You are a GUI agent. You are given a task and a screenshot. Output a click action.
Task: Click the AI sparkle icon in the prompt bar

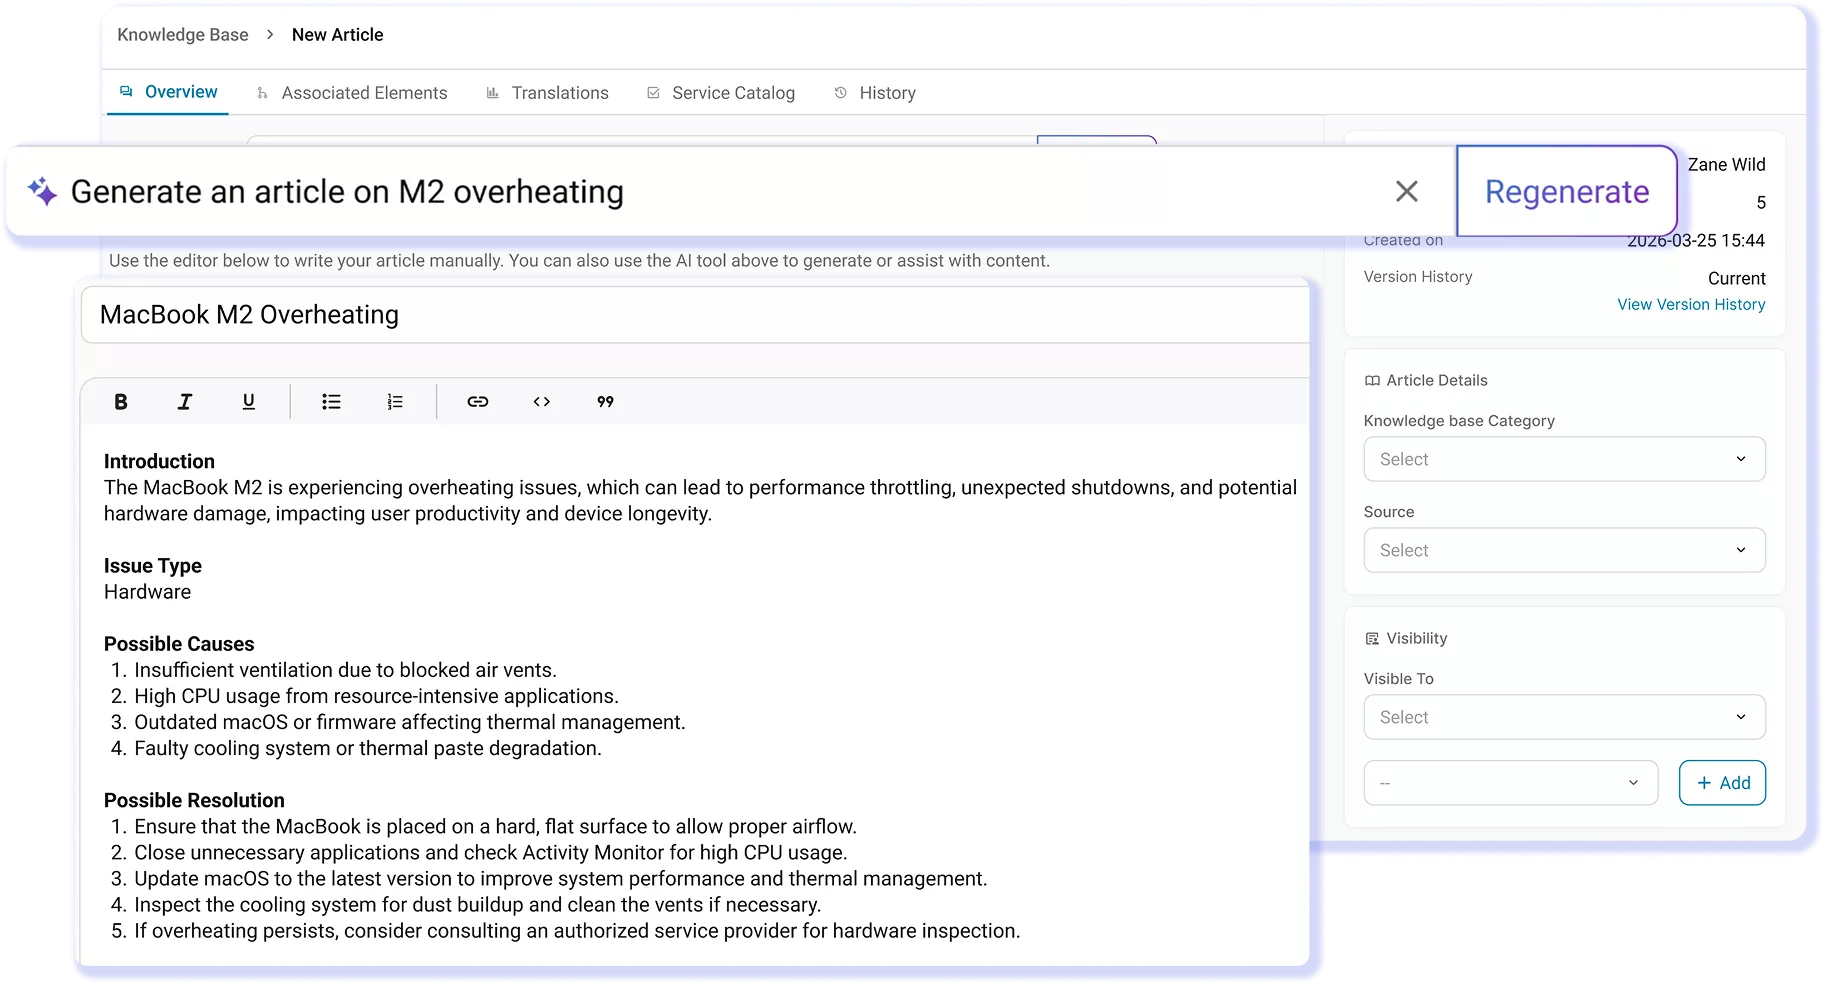(x=42, y=191)
